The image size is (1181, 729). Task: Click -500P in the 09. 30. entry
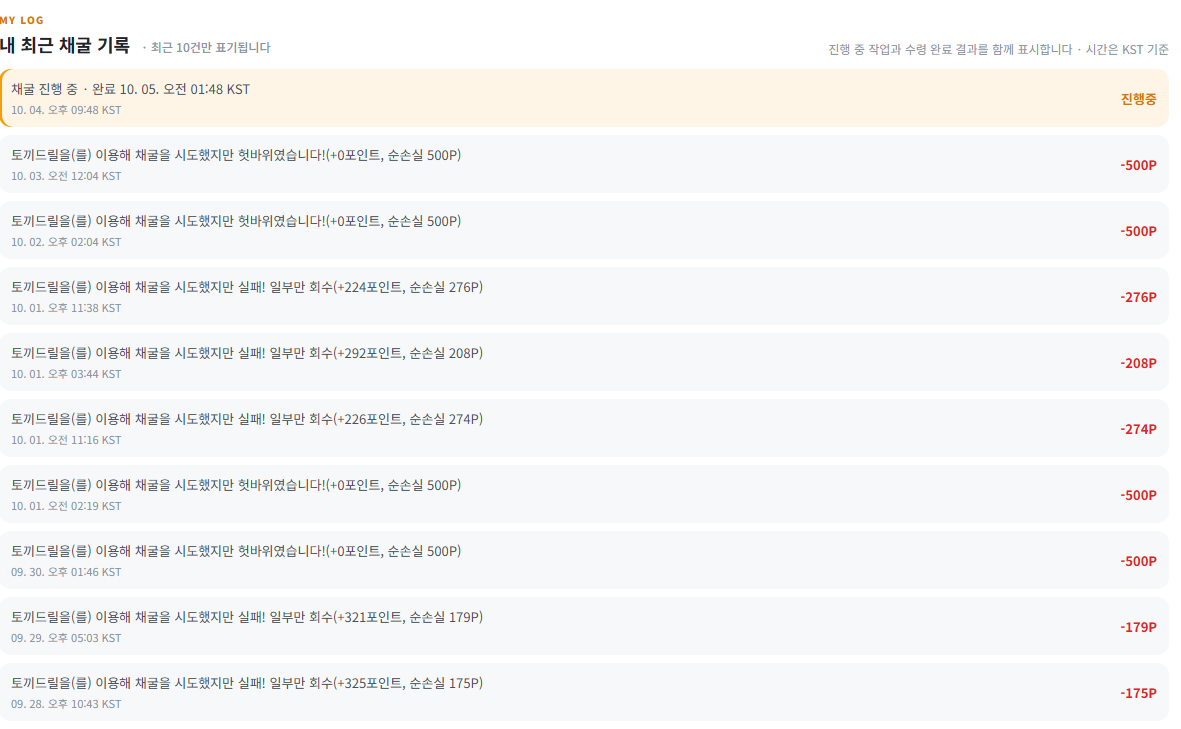point(1138,561)
